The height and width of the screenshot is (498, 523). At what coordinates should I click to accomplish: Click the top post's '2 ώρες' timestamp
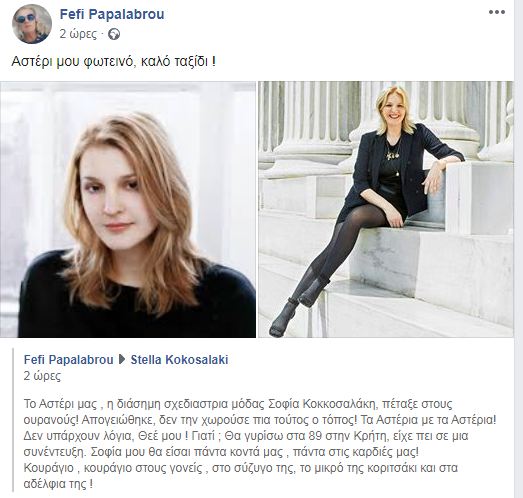pos(78,34)
